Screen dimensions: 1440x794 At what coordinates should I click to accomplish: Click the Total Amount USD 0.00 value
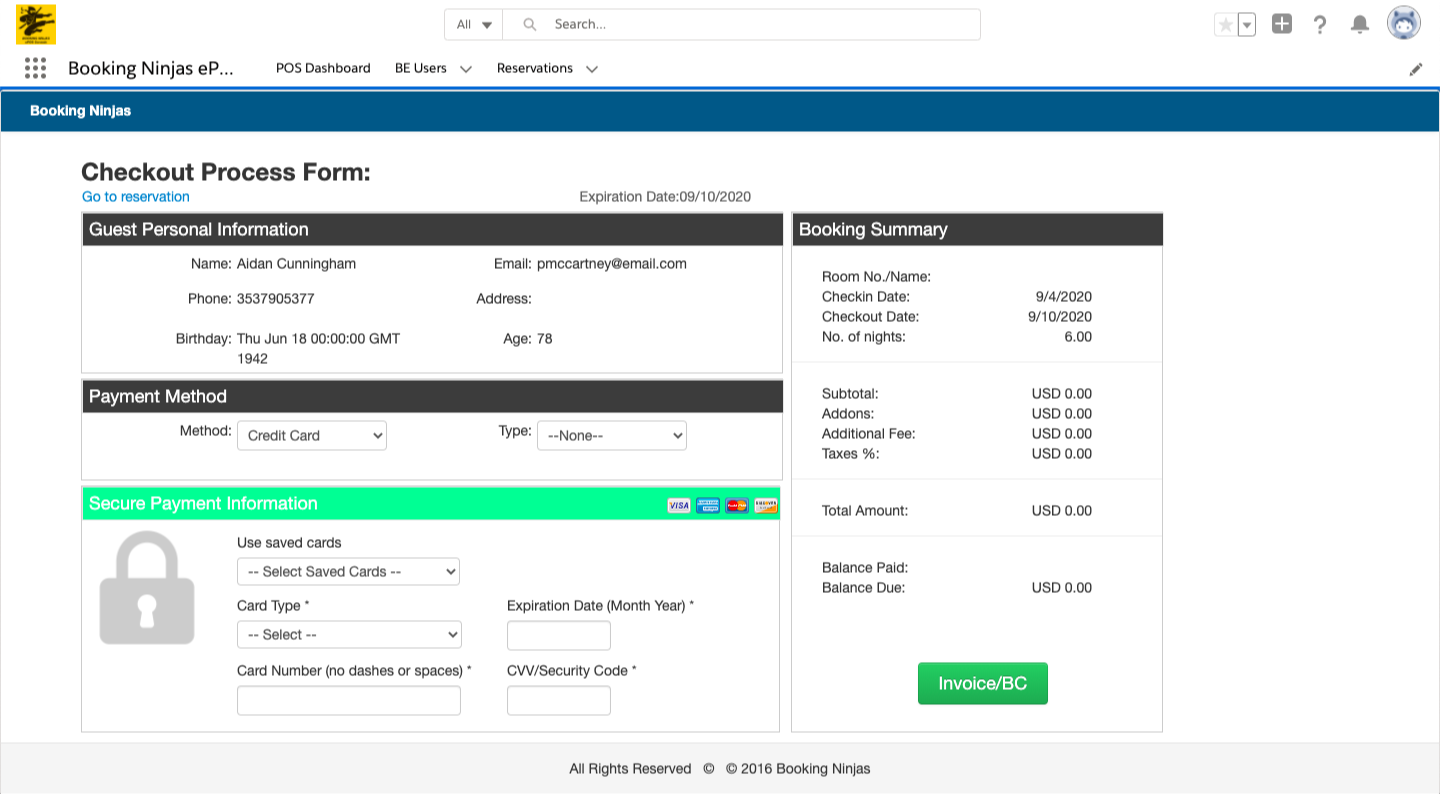(1062, 510)
